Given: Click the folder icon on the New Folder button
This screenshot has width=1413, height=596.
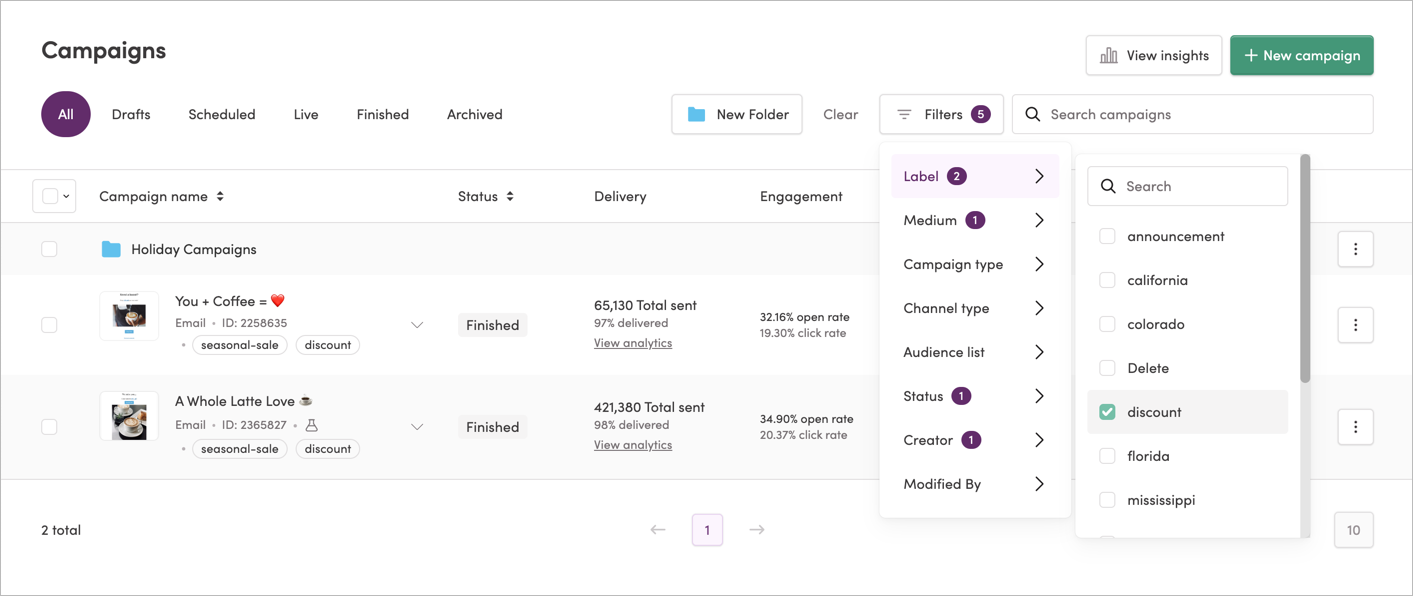Looking at the screenshot, I should tap(695, 114).
